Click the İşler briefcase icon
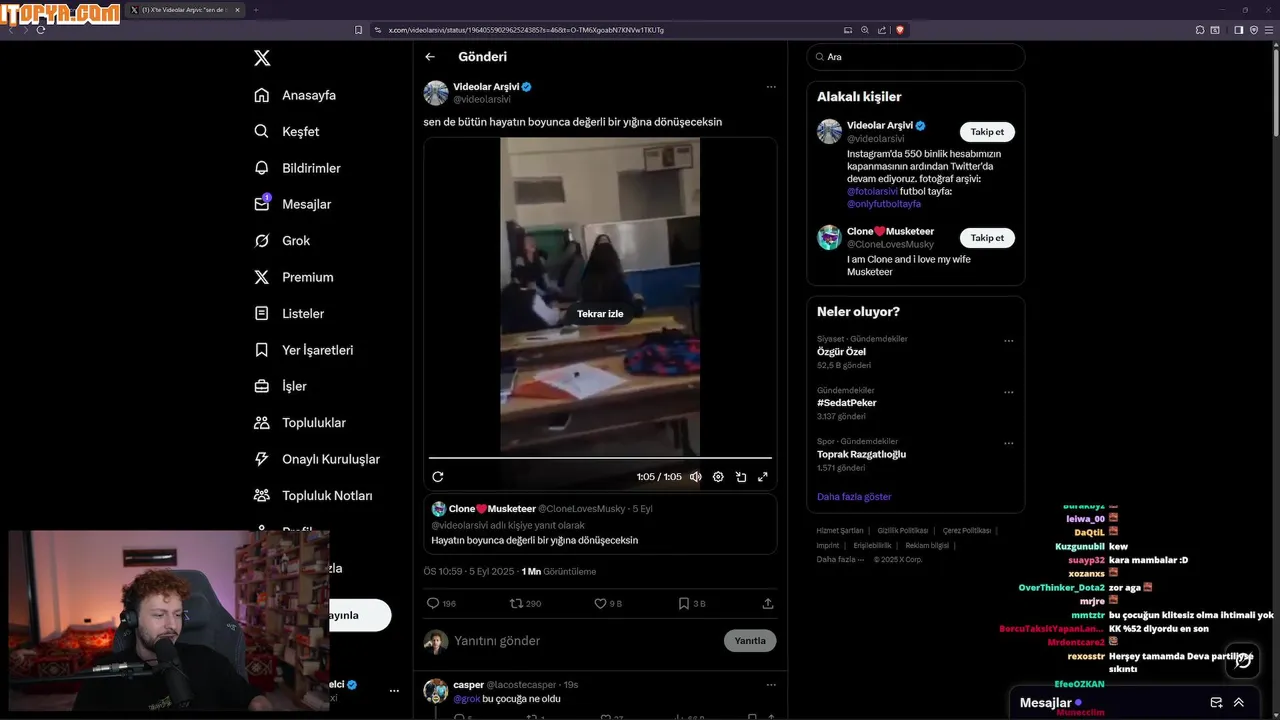 262,386
